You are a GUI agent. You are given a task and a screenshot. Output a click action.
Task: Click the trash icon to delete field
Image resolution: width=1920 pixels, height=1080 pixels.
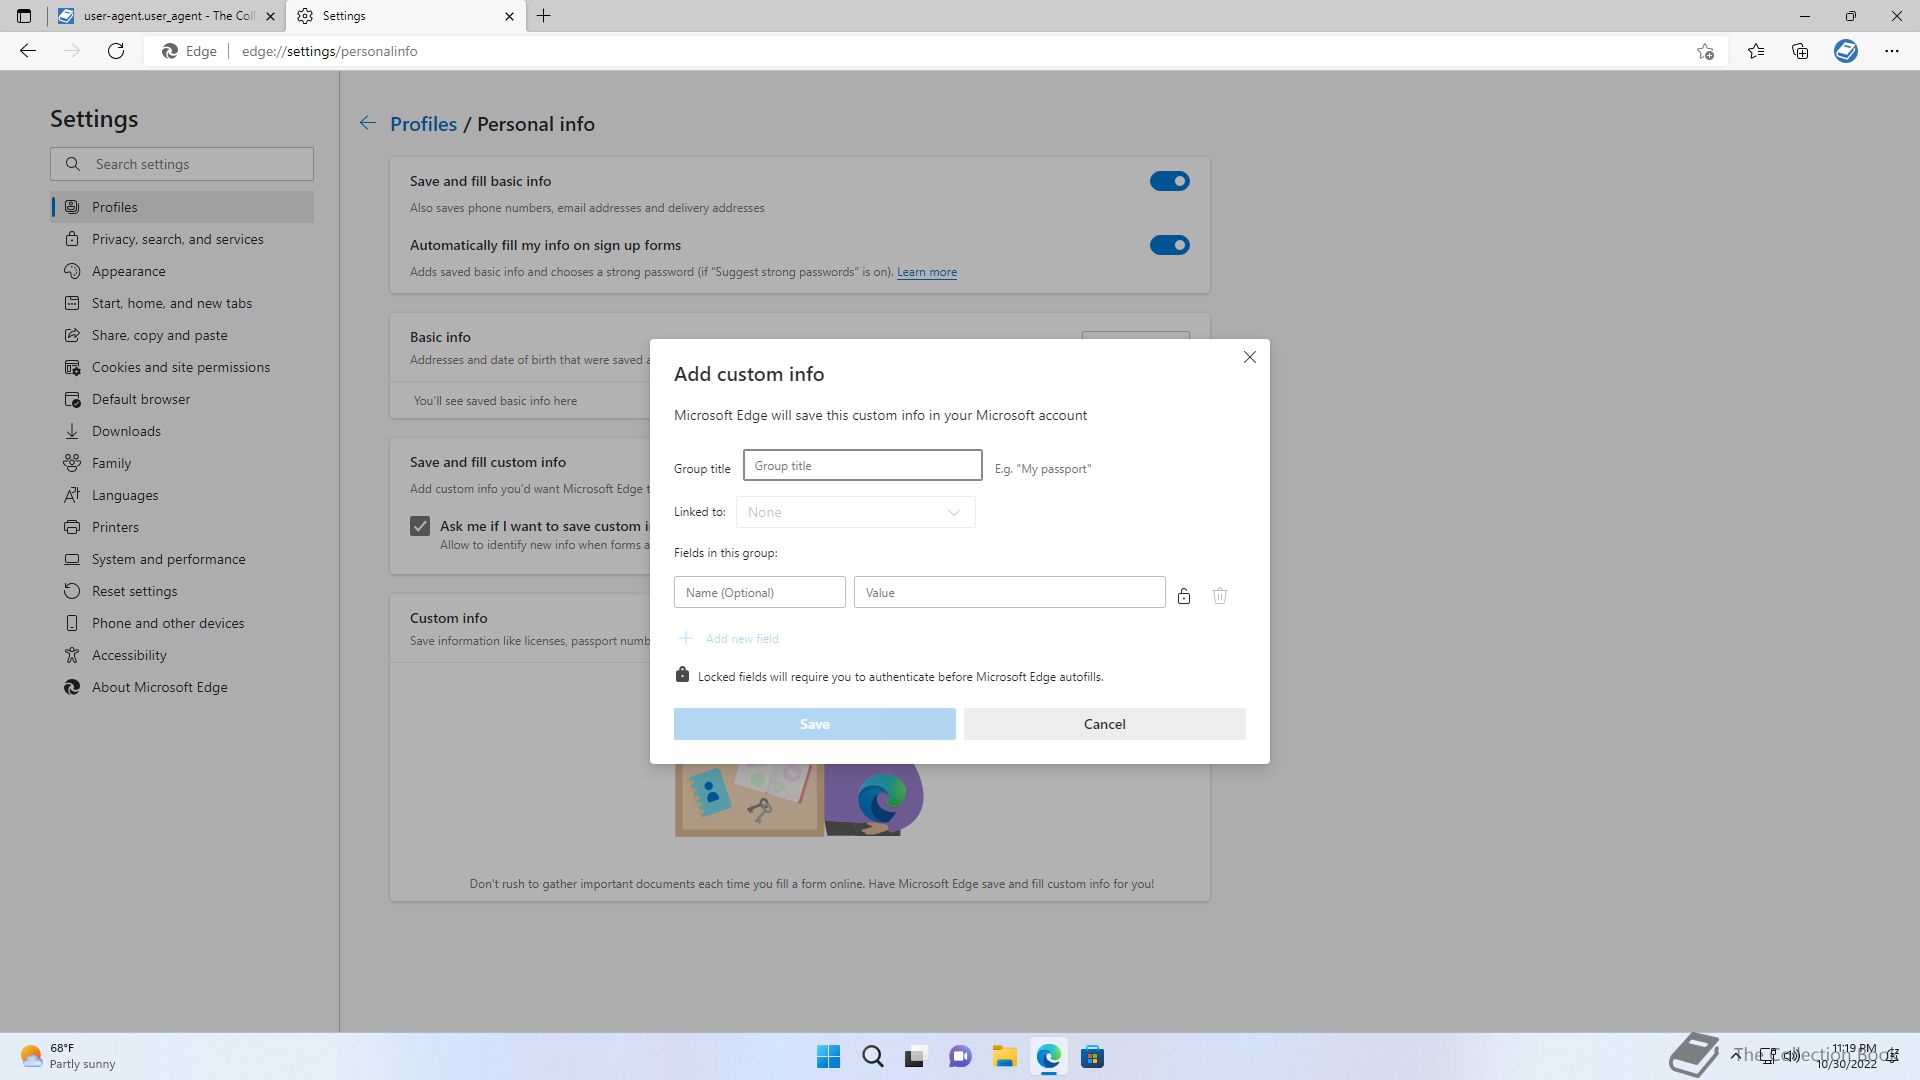(x=1219, y=596)
